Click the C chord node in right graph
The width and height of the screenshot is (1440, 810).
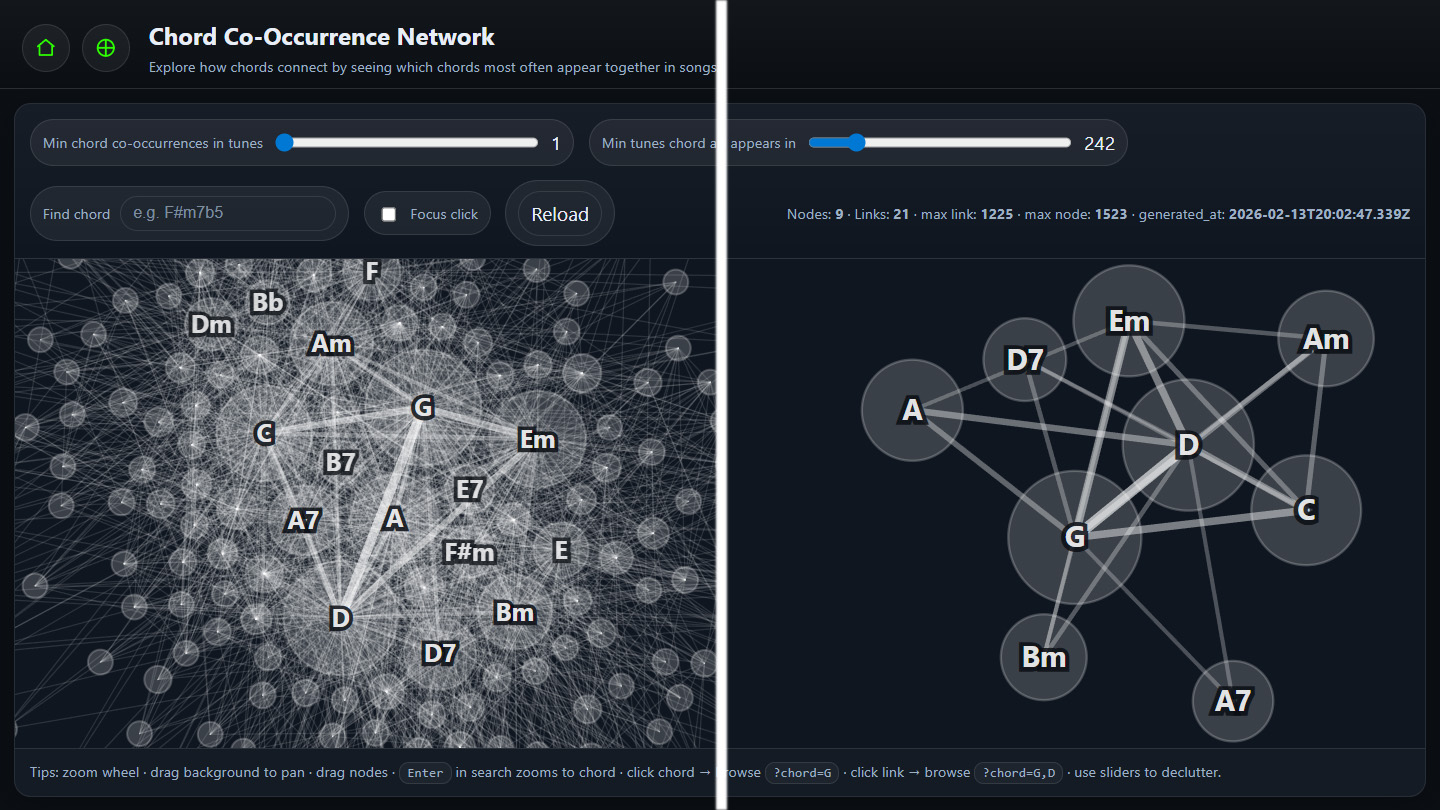tap(1305, 510)
